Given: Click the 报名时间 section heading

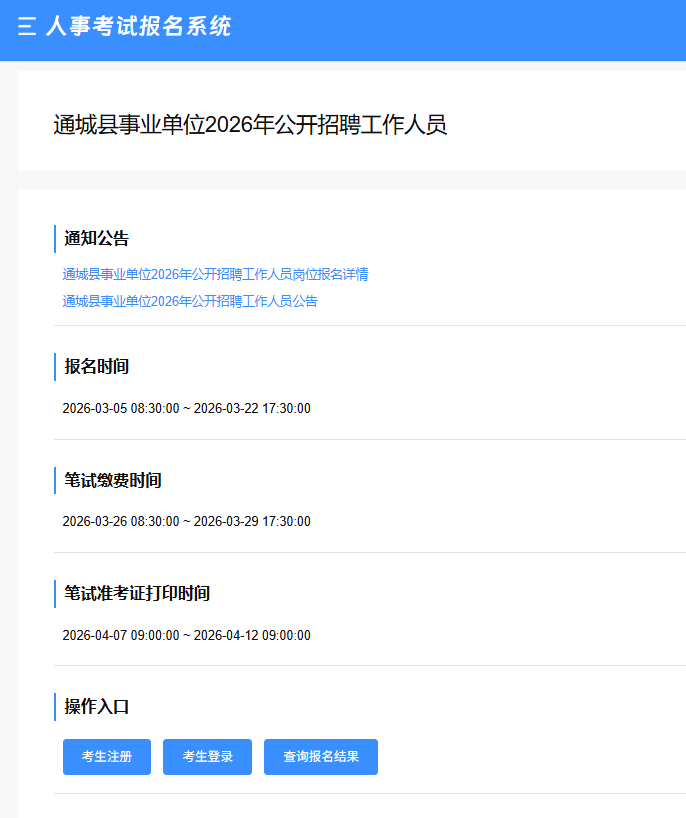Looking at the screenshot, I should (x=97, y=367).
